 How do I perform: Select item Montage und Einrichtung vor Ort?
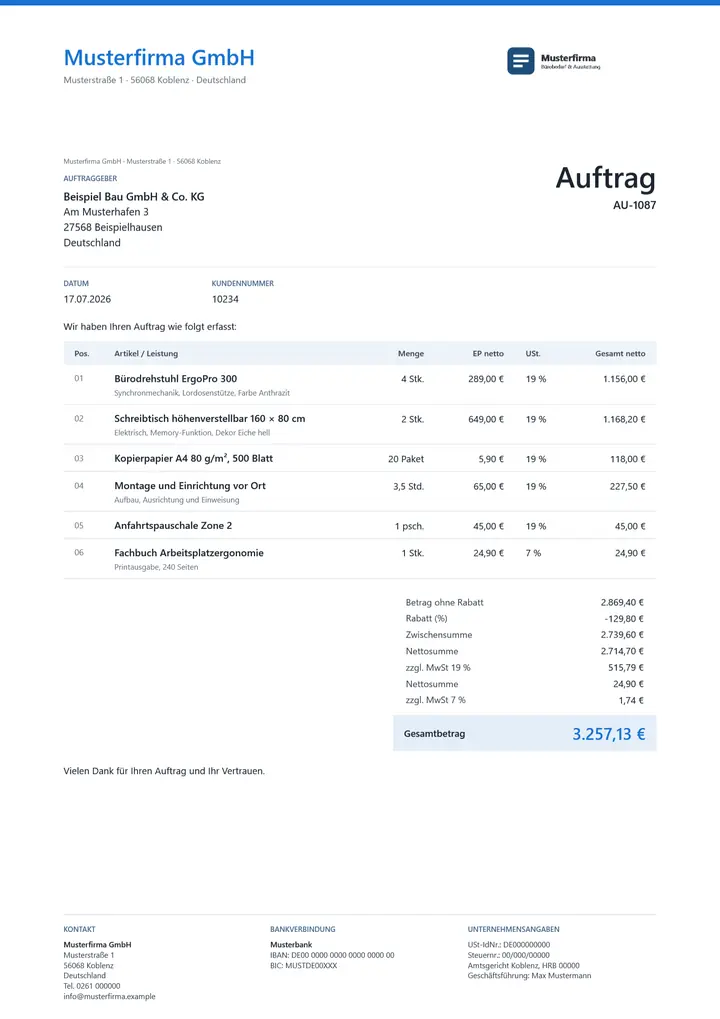[190, 485]
